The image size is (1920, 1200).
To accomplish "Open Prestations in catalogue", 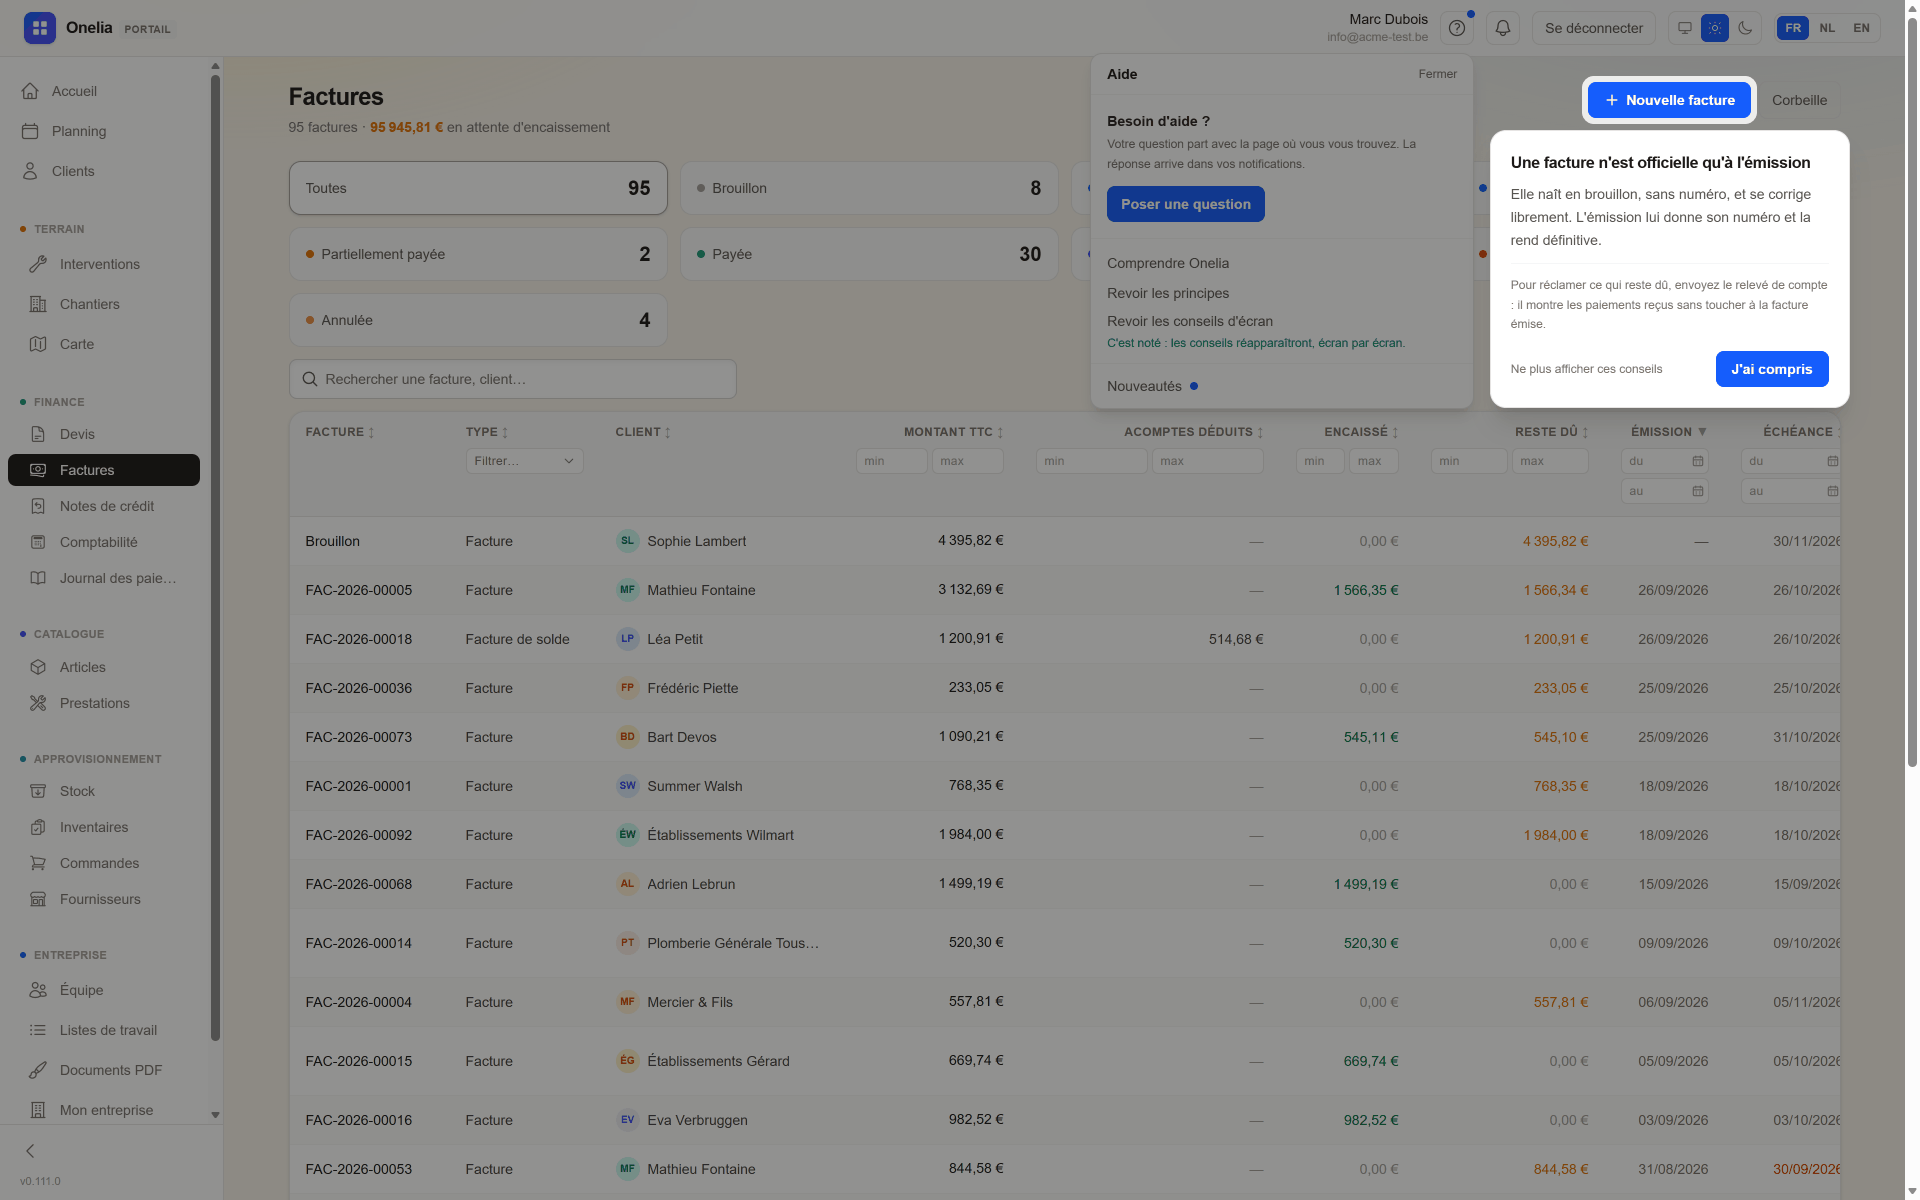I will tap(104, 703).
